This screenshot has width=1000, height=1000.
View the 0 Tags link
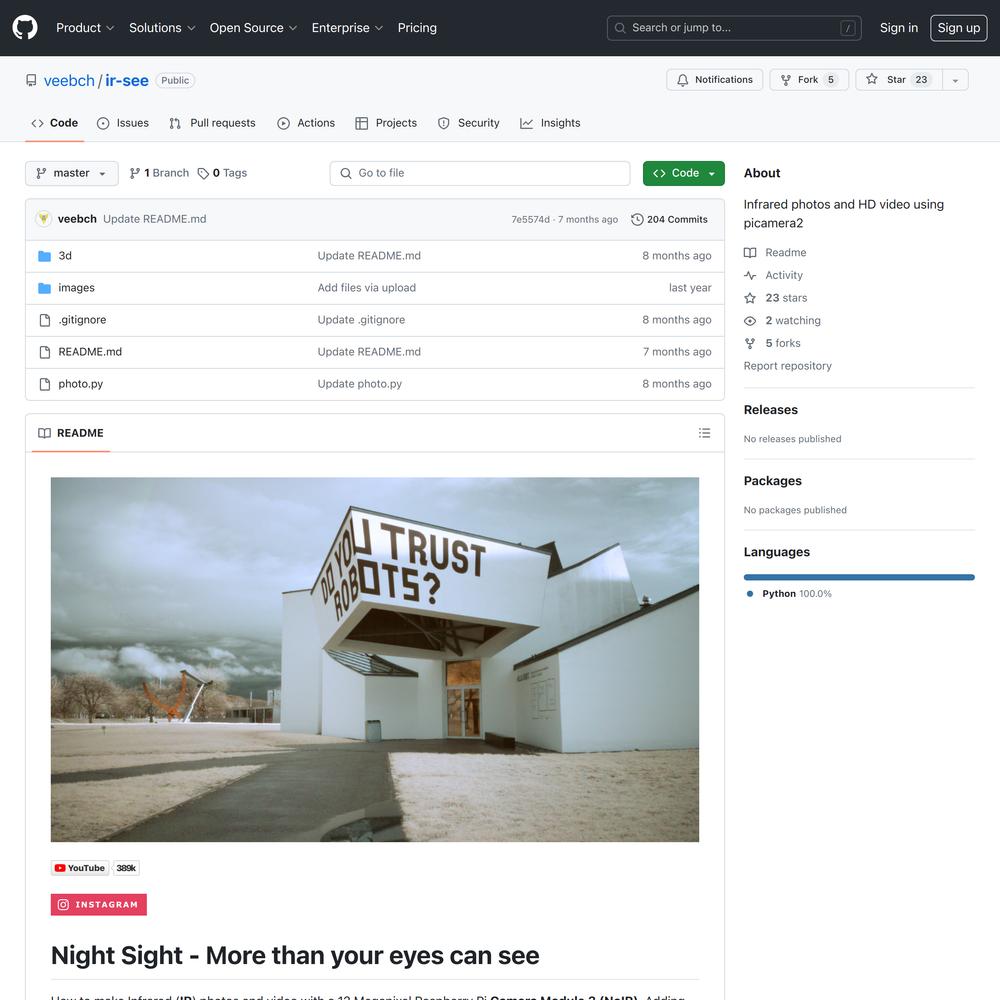coord(222,173)
